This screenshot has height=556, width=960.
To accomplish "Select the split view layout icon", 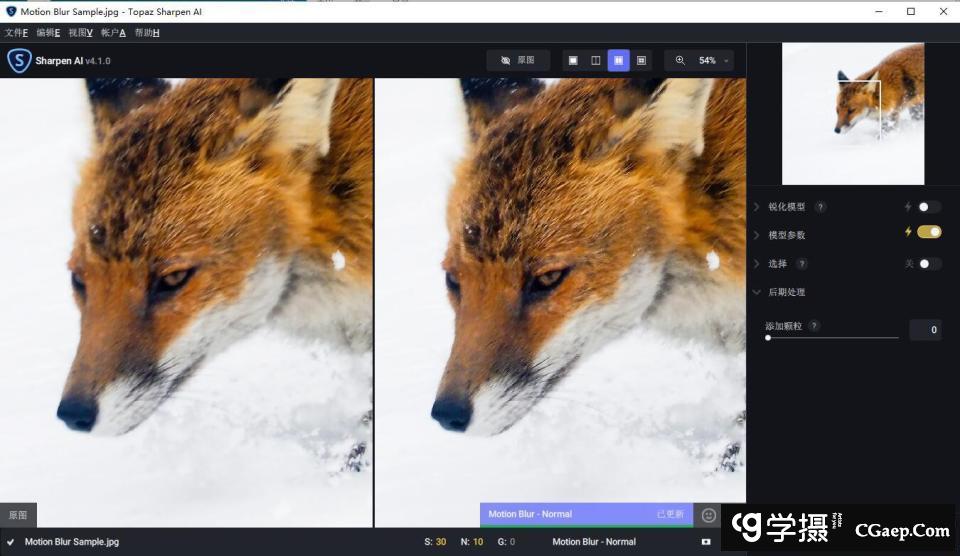I will click(596, 61).
